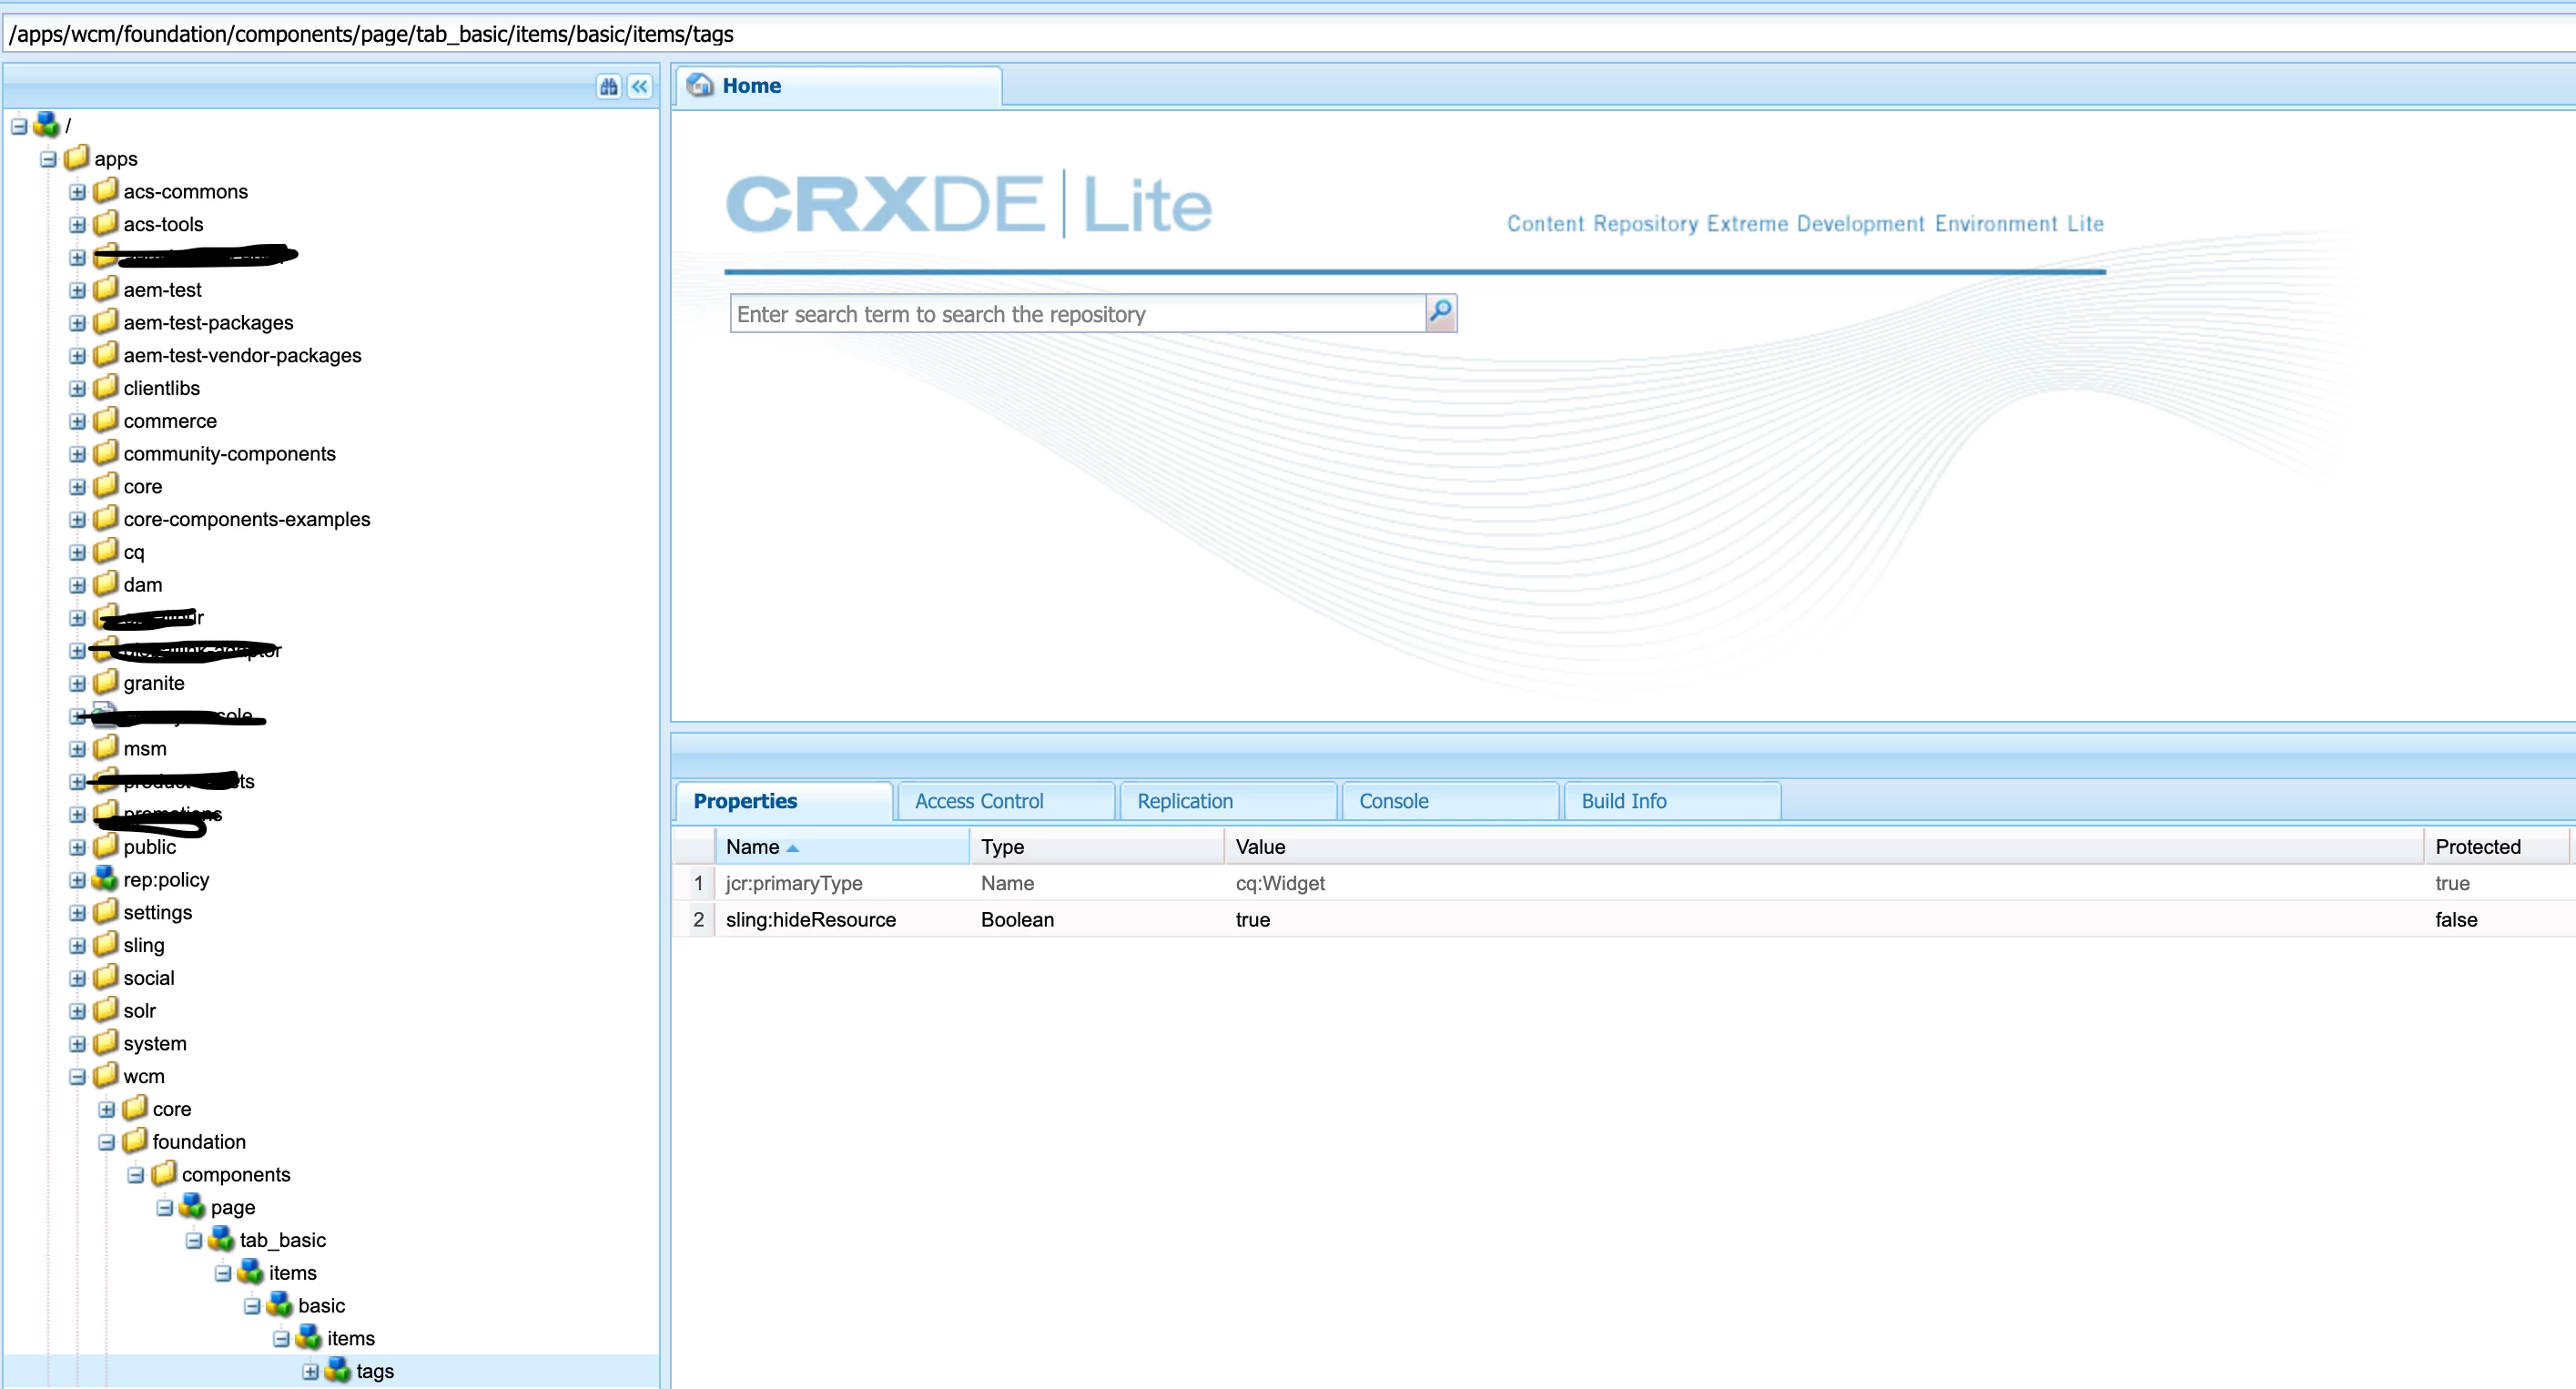Screen dimensions: 2576x1389
Task: Open the Console tab
Action: point(1393,801)
